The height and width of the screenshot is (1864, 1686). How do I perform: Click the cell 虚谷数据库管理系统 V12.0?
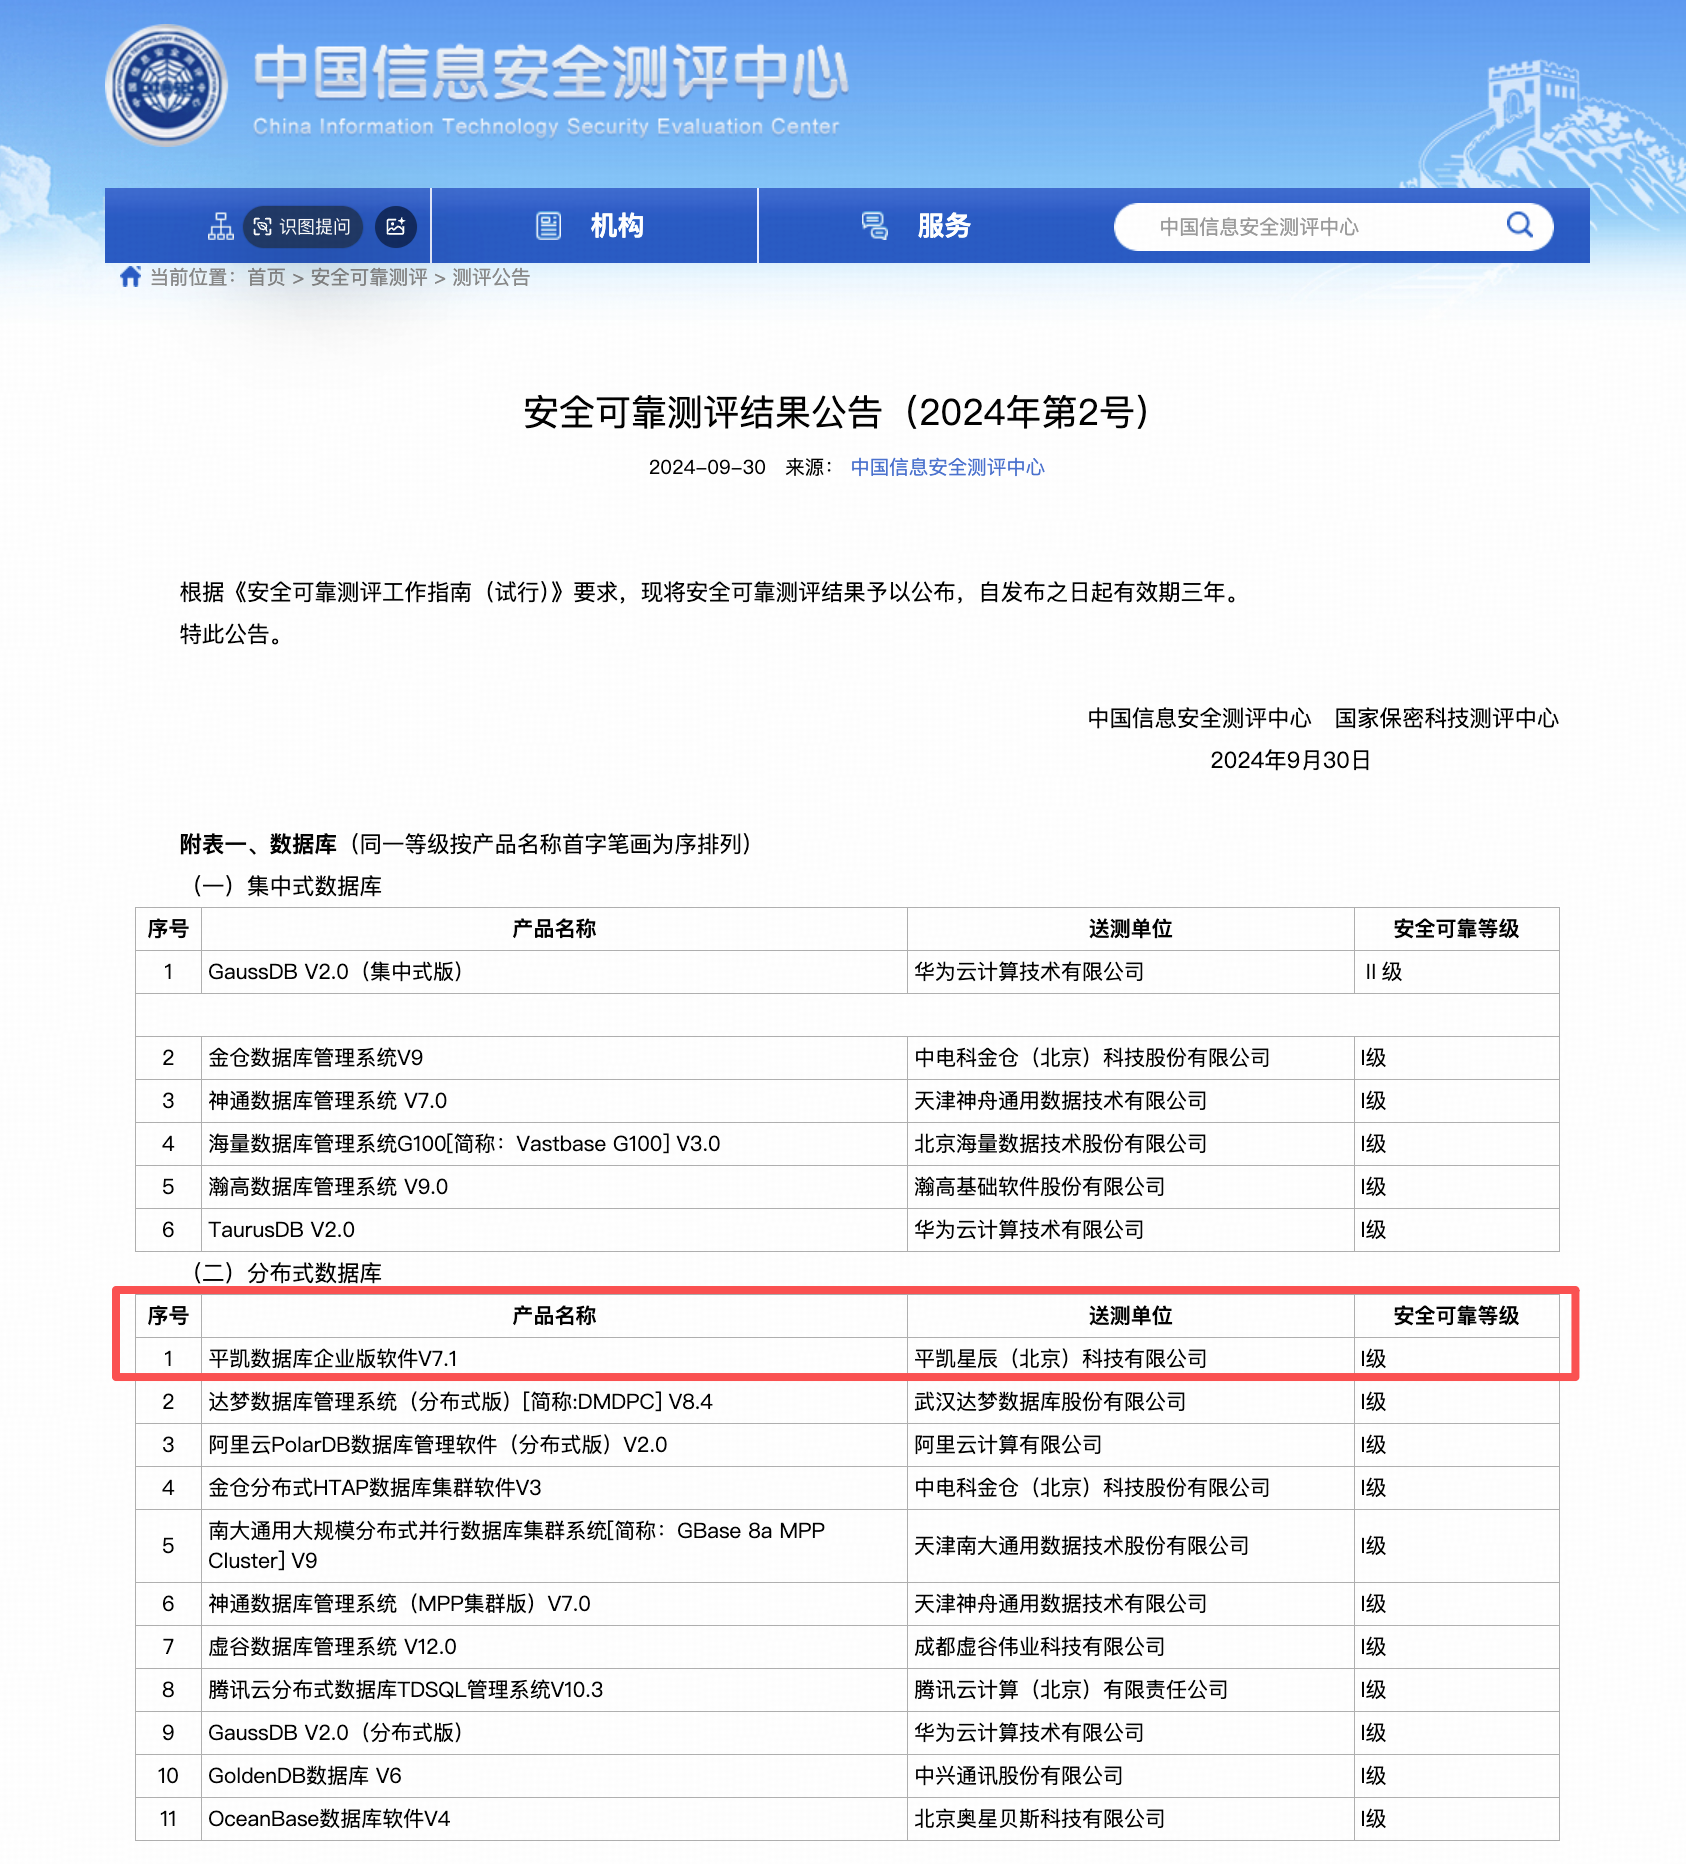(x=554, y=1647)
